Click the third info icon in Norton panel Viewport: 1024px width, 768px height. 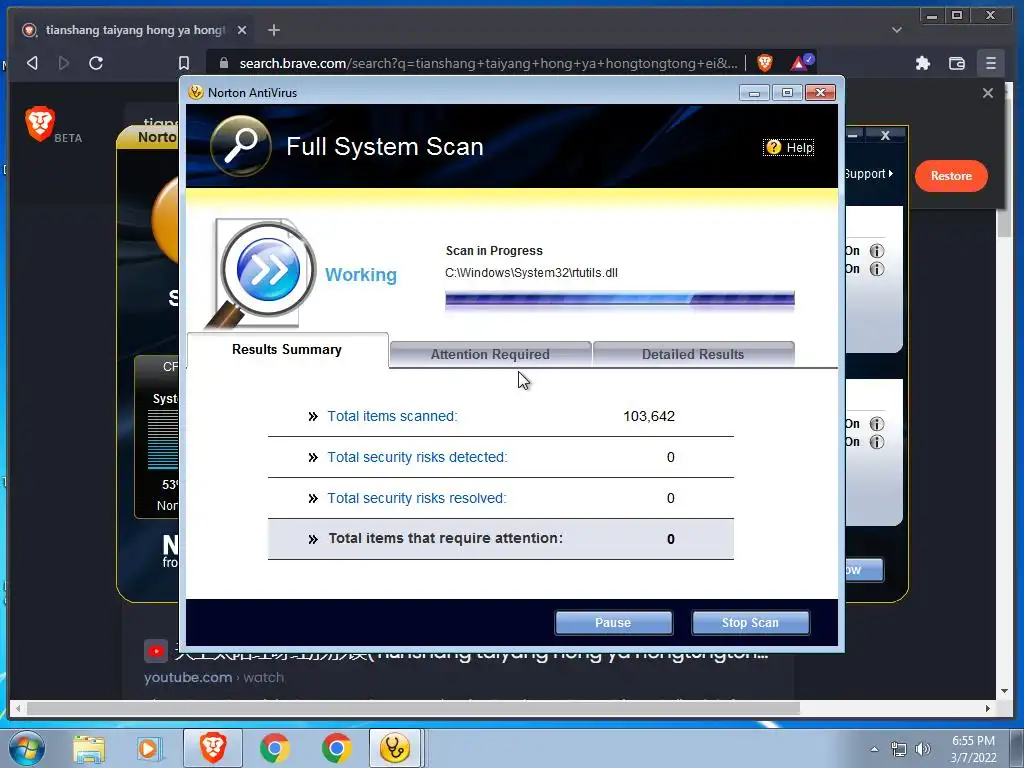click(x=877, y=424)
